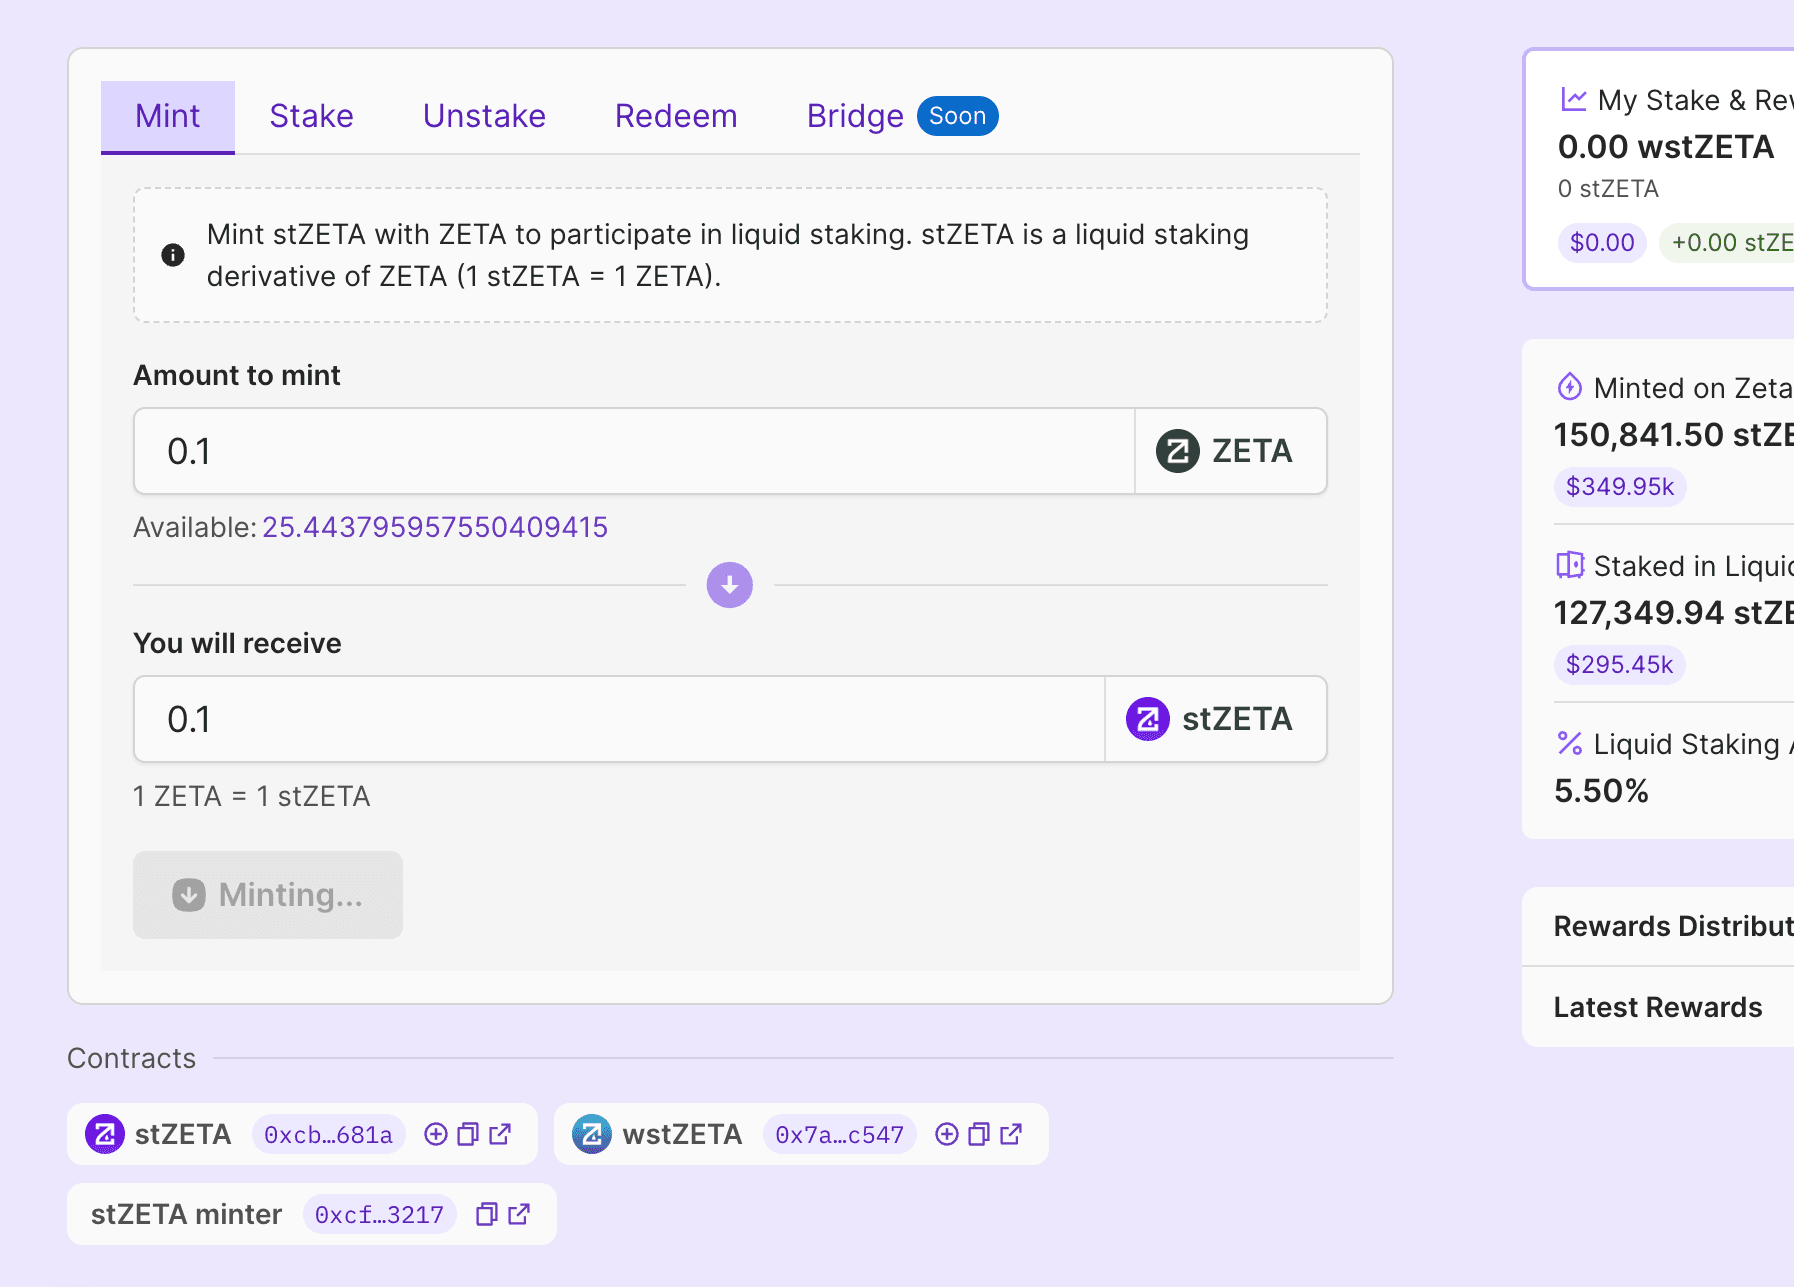Focus the Amount to mint input
The image size is (1794, 1287).
(634, 451)
